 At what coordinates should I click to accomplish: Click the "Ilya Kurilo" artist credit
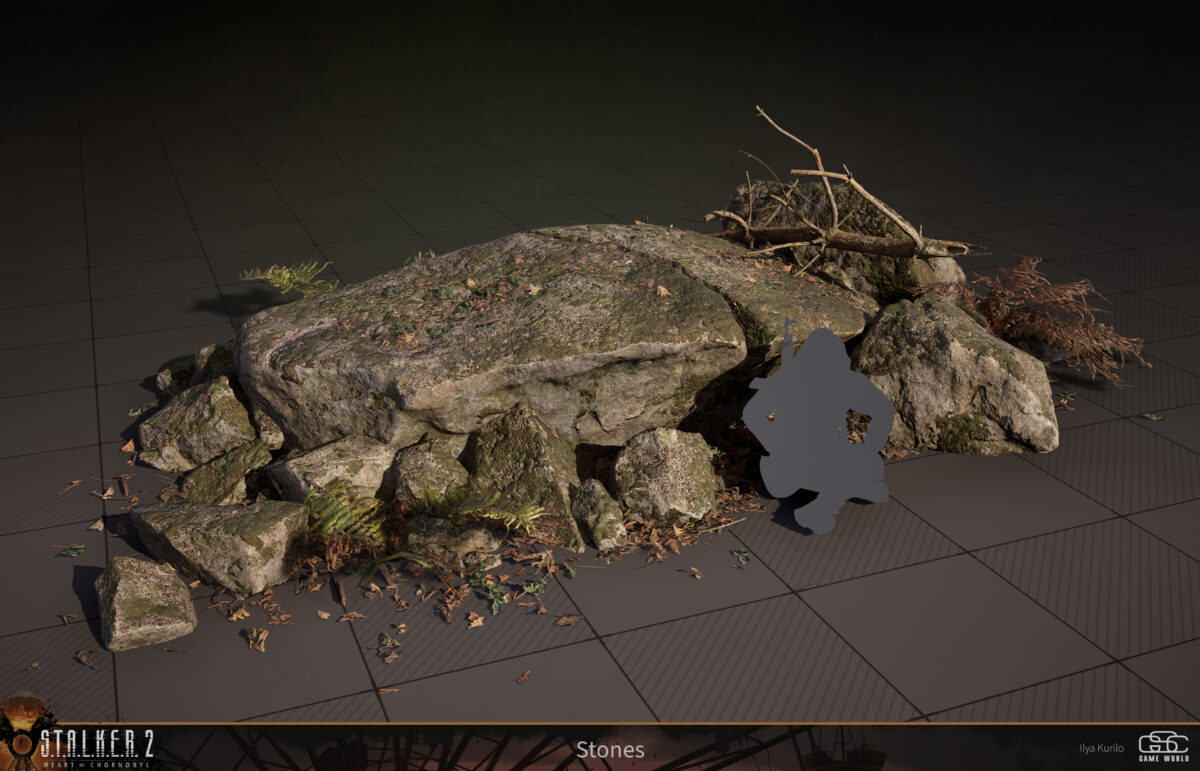(x=1101, y=748)
